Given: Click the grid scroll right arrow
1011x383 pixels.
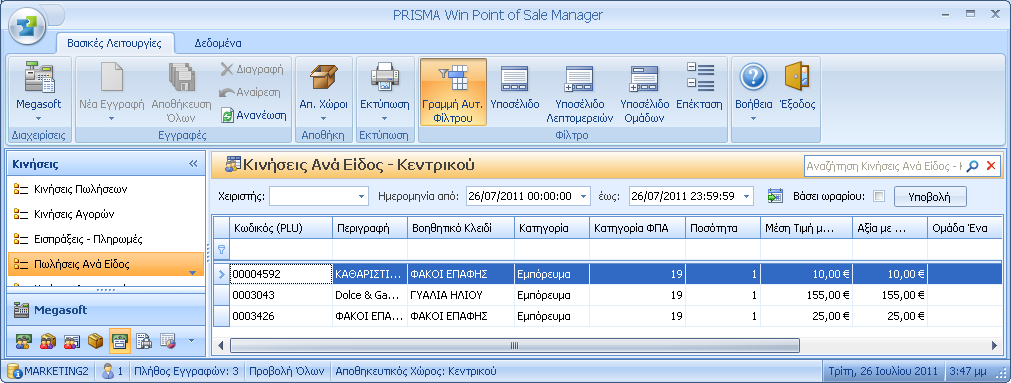Looking at the screenshot, I should tap(994, 346).
